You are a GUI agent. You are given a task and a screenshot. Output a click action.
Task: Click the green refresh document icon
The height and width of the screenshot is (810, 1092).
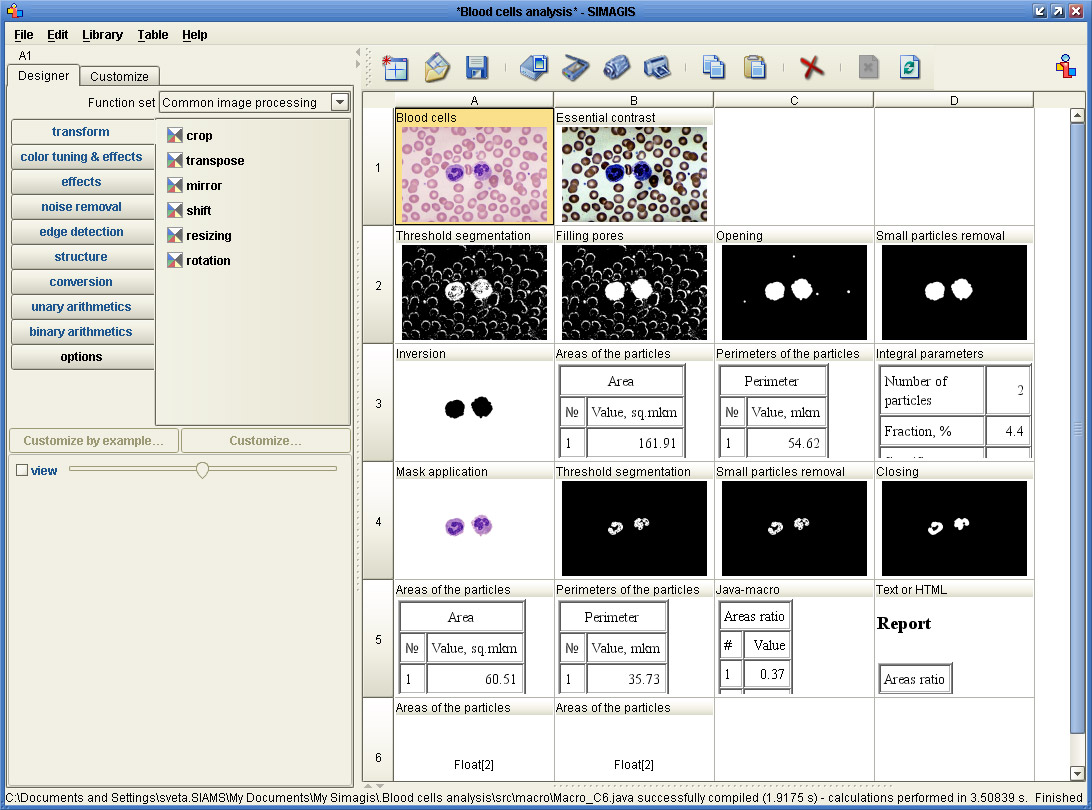[909, 67]
